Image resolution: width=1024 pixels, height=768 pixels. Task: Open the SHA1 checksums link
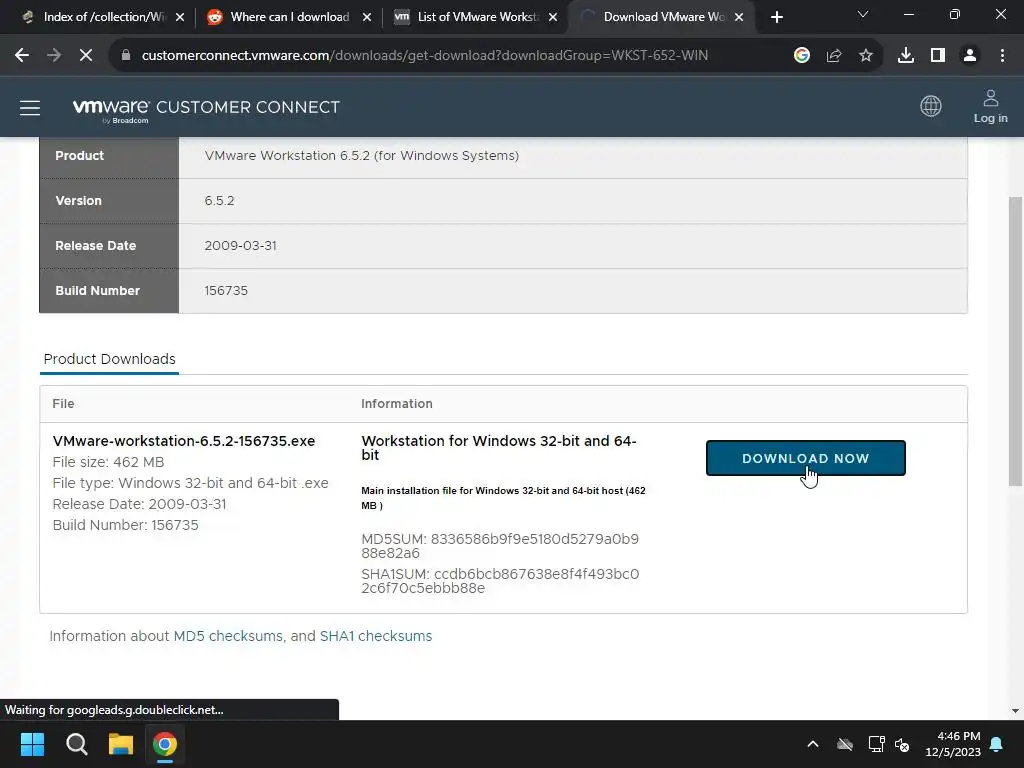pyautogui.click(x=376, y=636)
